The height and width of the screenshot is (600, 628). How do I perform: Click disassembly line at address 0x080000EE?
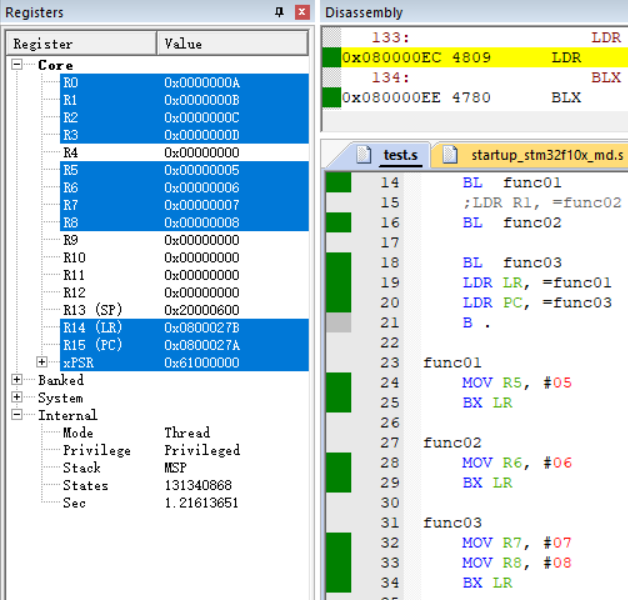point(485,97)
